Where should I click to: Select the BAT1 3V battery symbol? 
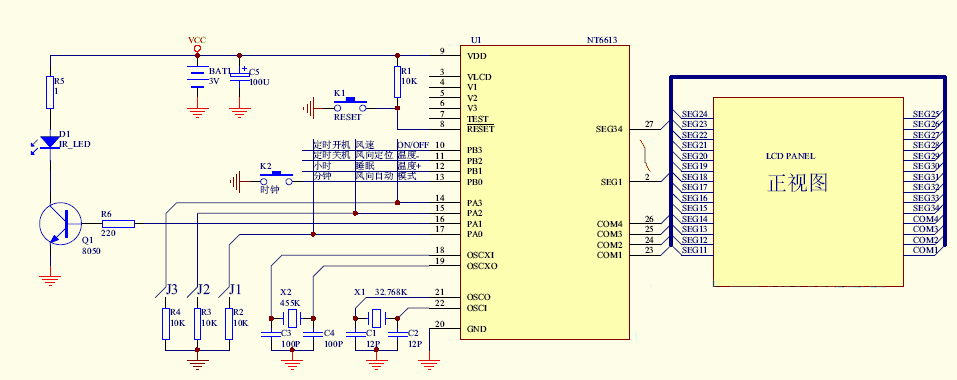tap(197, 77)
